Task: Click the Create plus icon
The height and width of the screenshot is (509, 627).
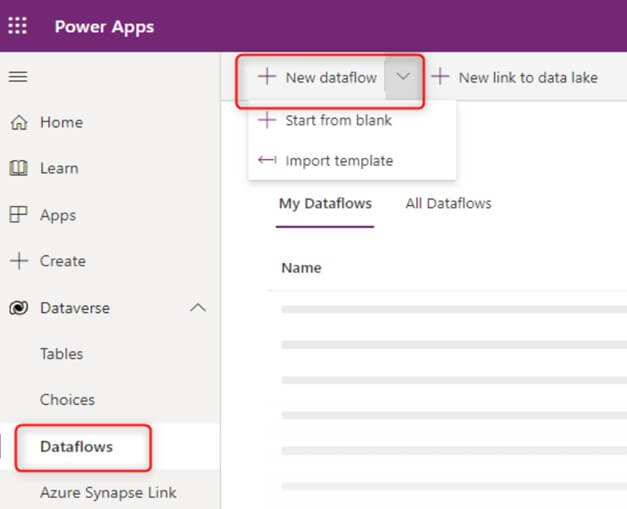Action: point(19,261)
